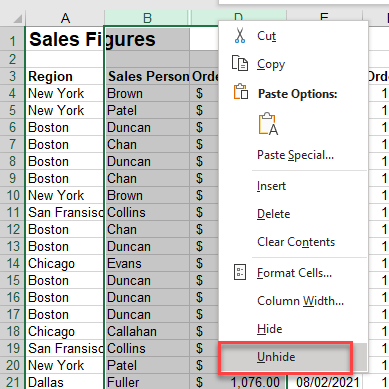Click the Select All corner triangle
Viewport: 389px width, 389px height.
(18, 18)
